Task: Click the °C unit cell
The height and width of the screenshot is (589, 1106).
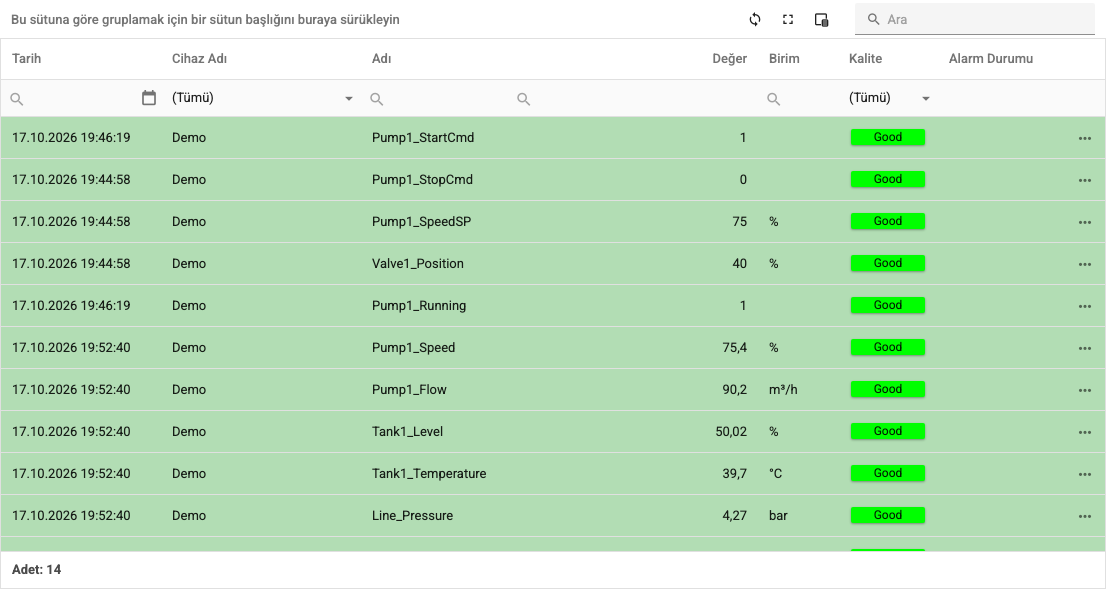Action: pyautogui.click(x=775, y=473)
